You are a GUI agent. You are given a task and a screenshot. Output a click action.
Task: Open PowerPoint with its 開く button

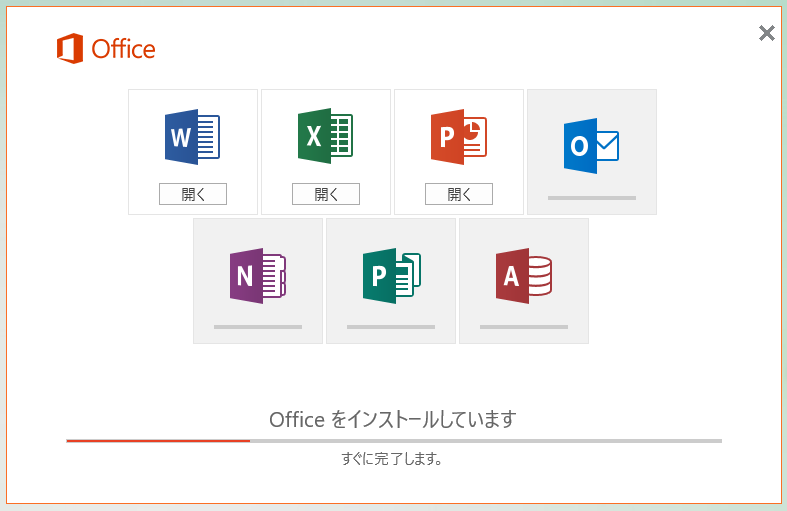coord(459,194)
